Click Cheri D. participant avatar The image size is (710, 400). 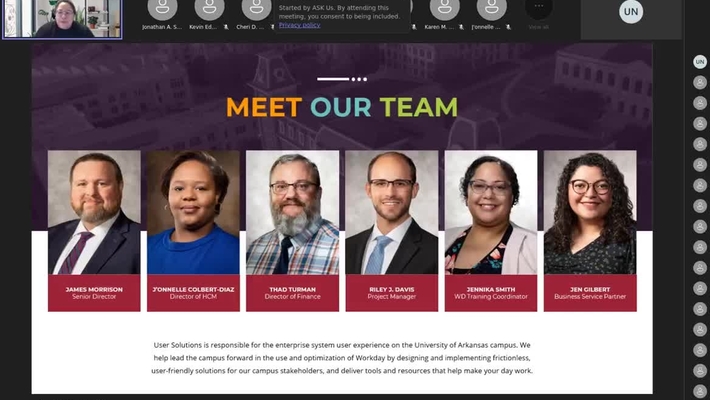point(256,10)
